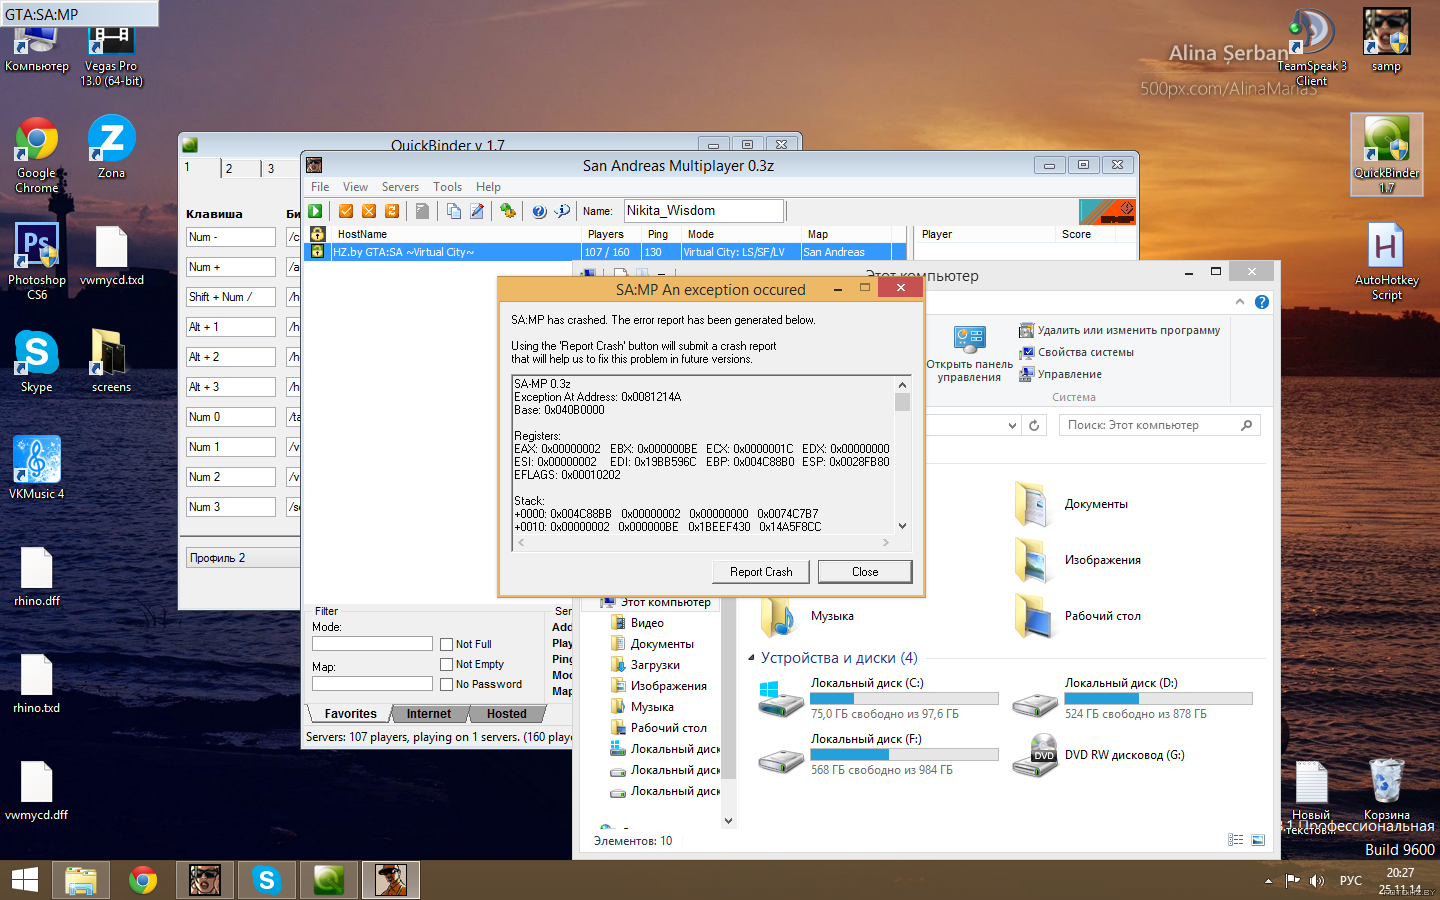Click the About info icon in SA-MP toolbar
The image size is (1440, 900).
(562, 211)
